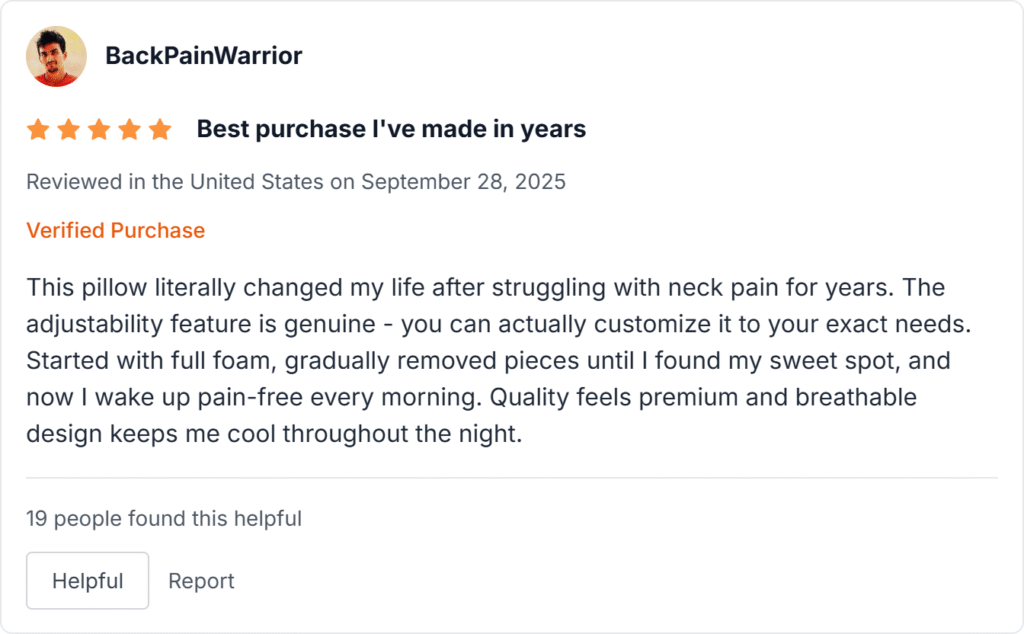Click the fifth star in the rating row
This screenshot has width=1024, height=634.
(160, 128)
